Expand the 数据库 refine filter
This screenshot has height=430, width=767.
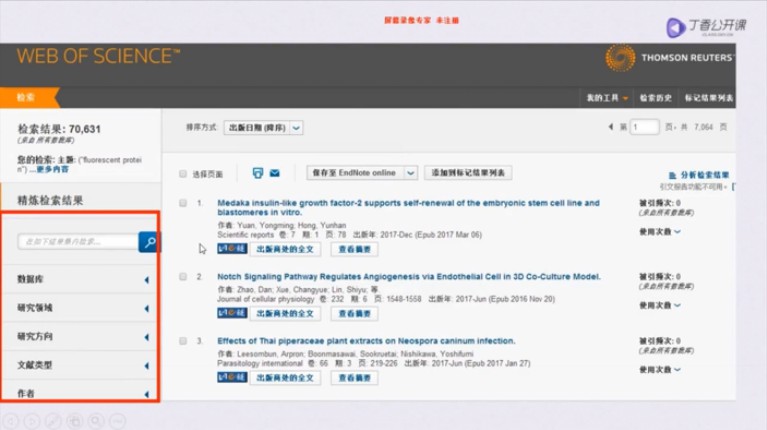point(83,280)
